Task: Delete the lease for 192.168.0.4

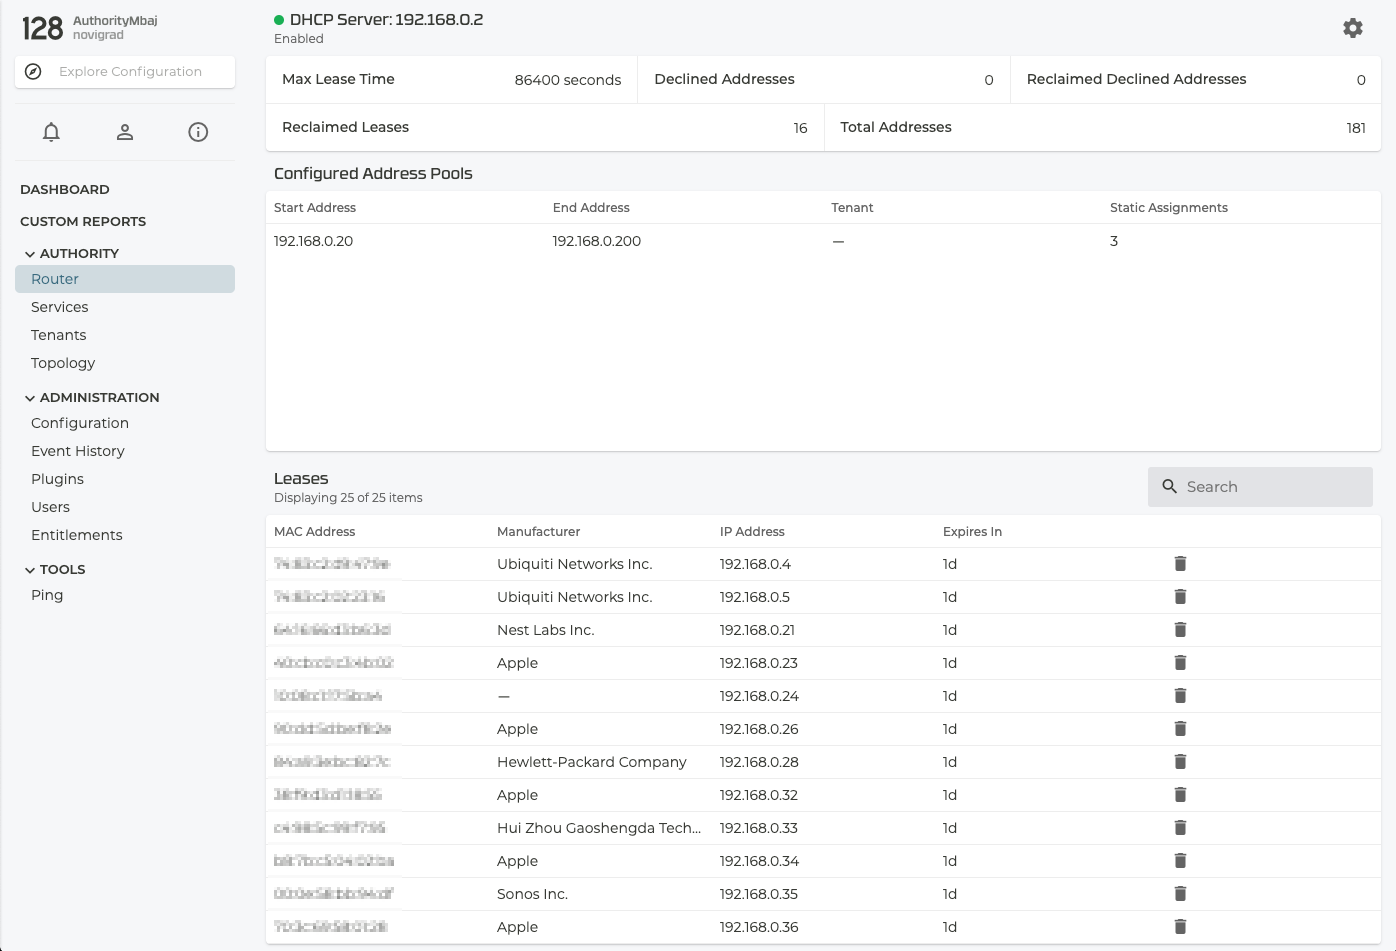Action: pos(1180,564)
